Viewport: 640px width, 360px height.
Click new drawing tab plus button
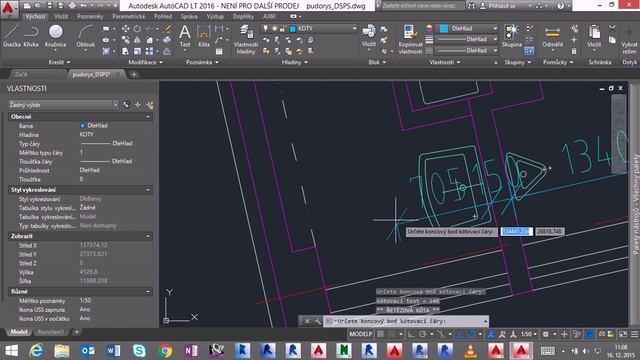coord(134,75)
